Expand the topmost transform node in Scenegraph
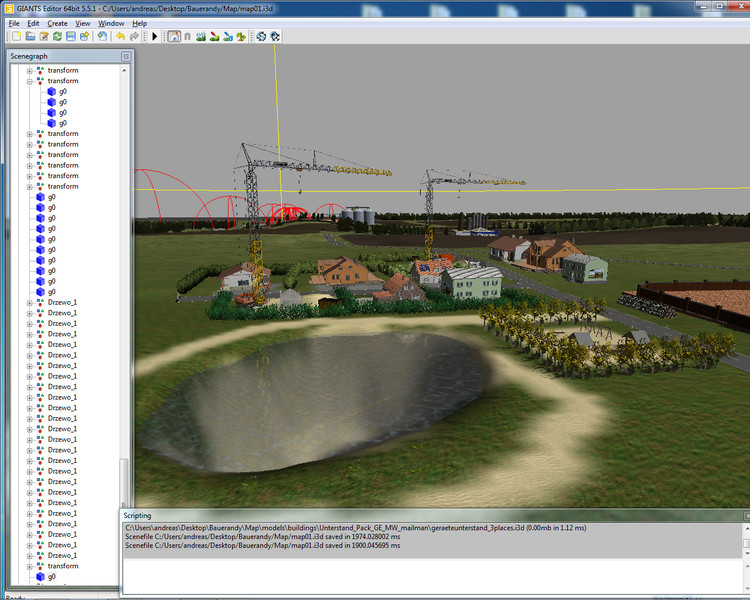The height and width of the screenshot is (600, 750). (x=30, y=71)
